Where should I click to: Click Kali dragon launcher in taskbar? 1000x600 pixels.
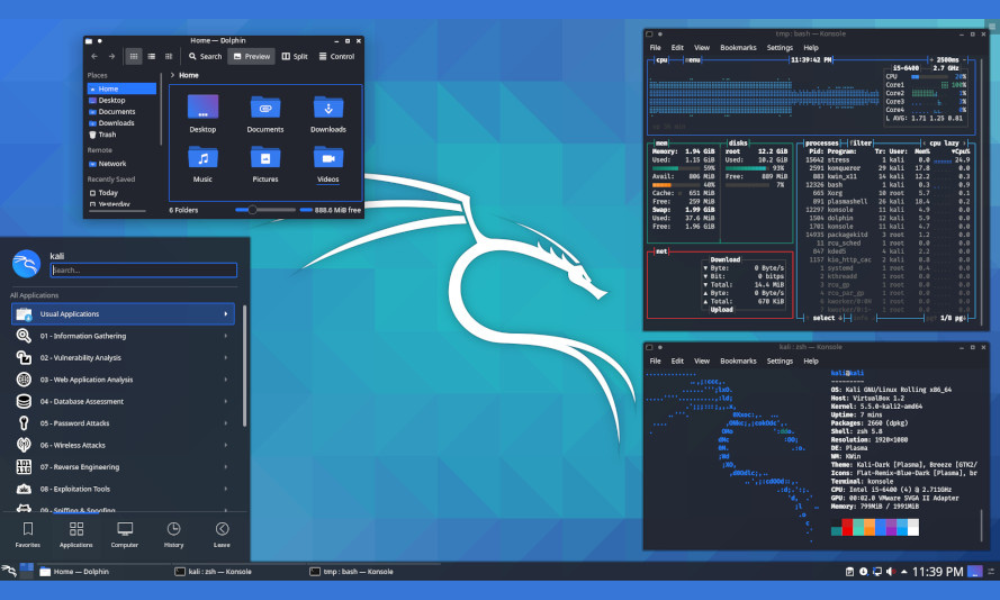(9, 570)
